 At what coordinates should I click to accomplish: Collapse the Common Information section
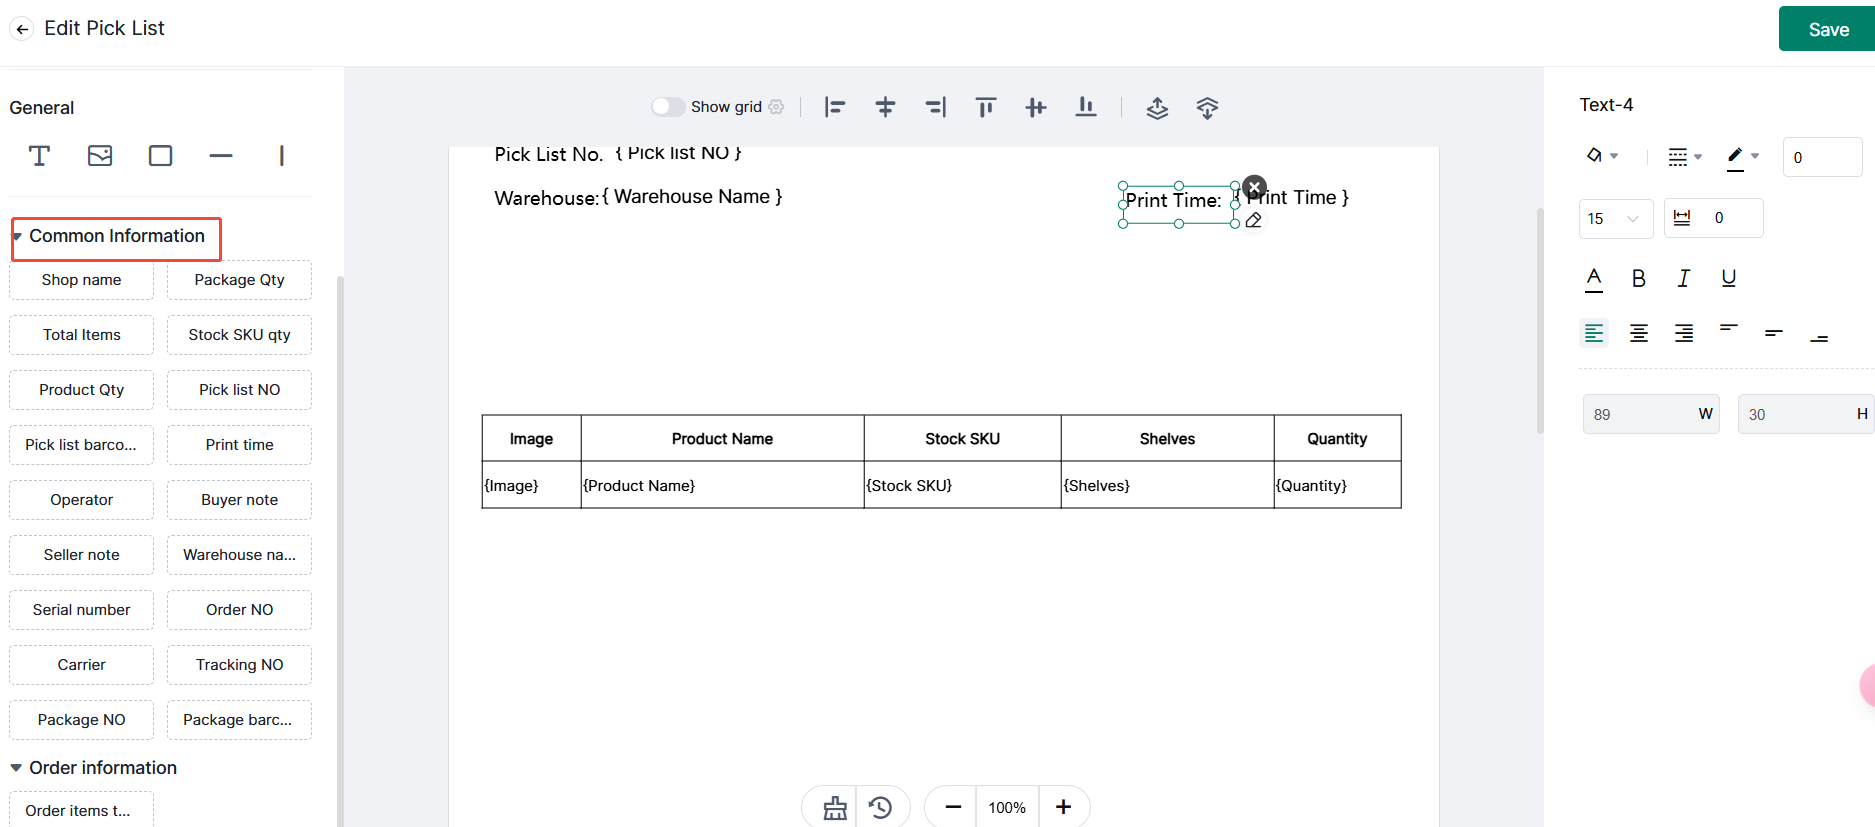[x=17, y=237]
